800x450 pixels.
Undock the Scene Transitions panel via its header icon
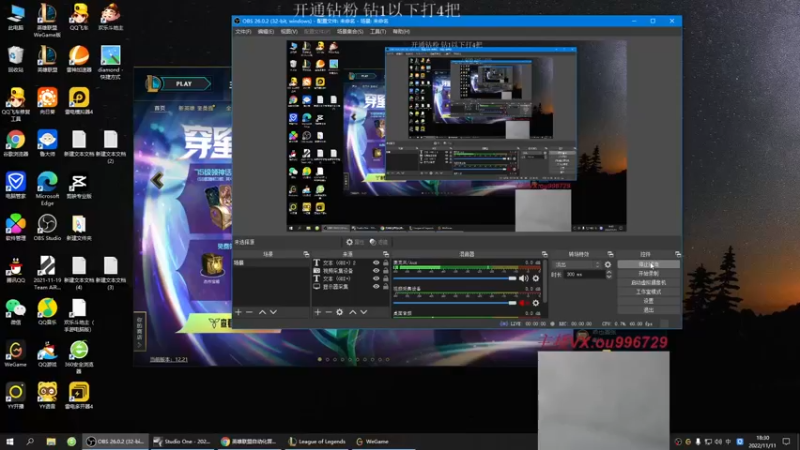tap(610, 254)
